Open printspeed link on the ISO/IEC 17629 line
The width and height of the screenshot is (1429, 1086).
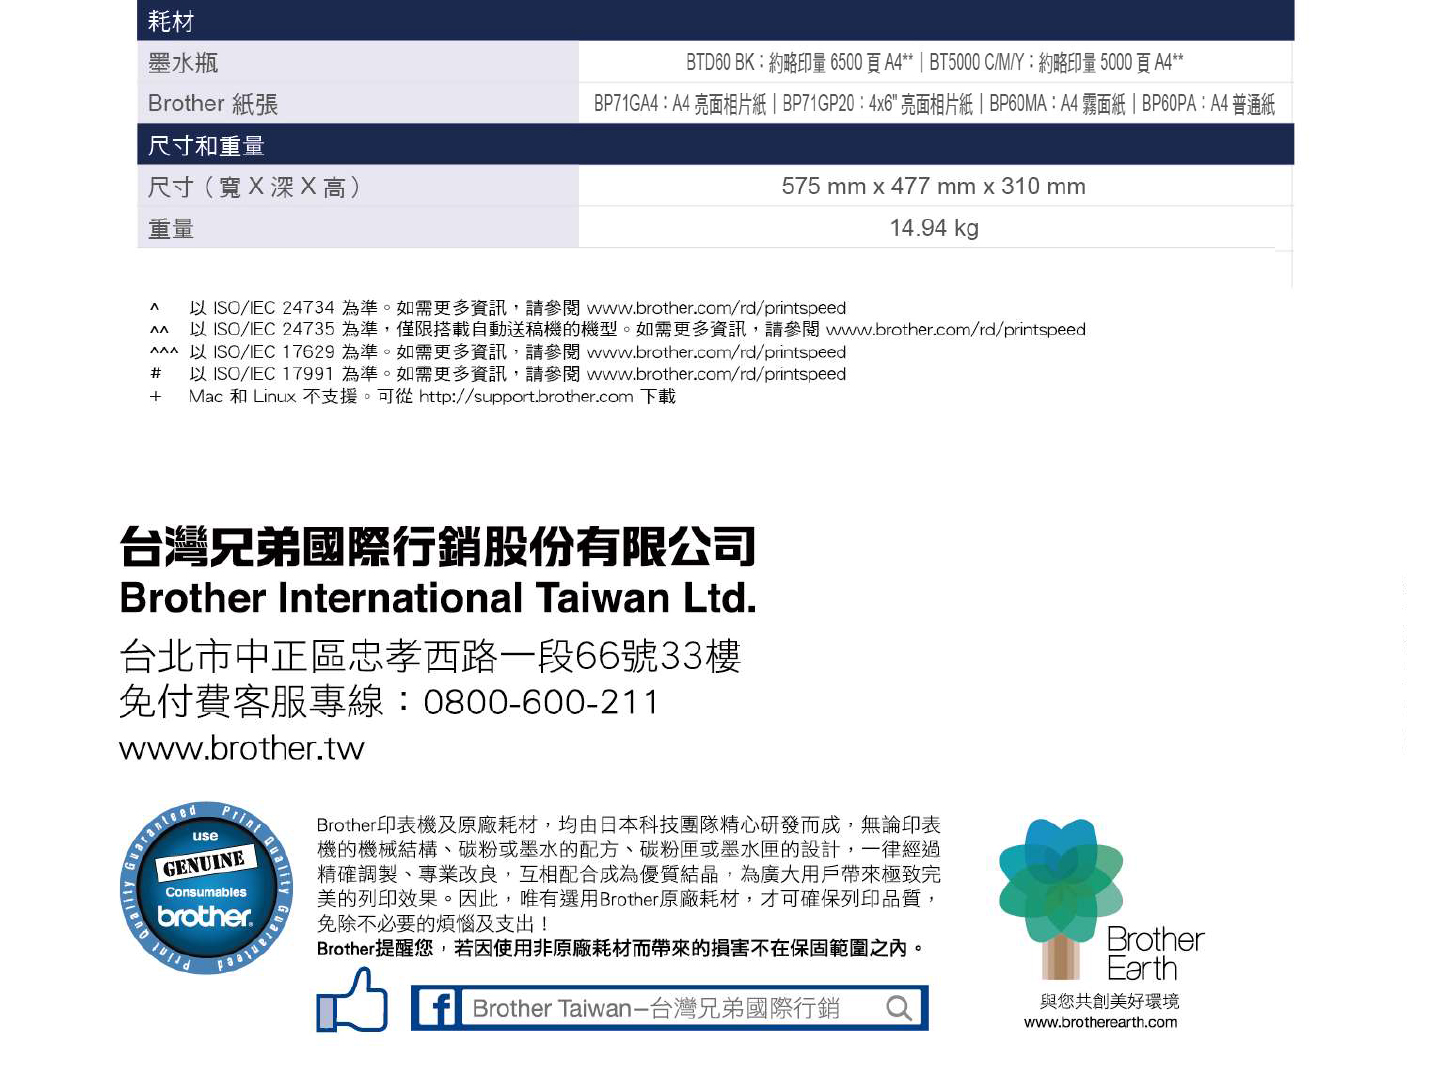(716, 352)
